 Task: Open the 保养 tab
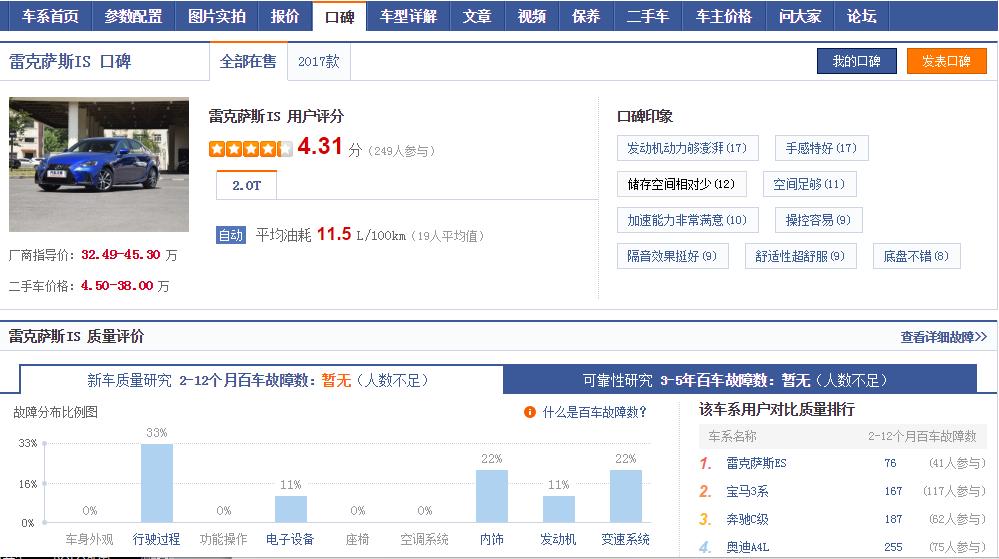coord(586,16)
